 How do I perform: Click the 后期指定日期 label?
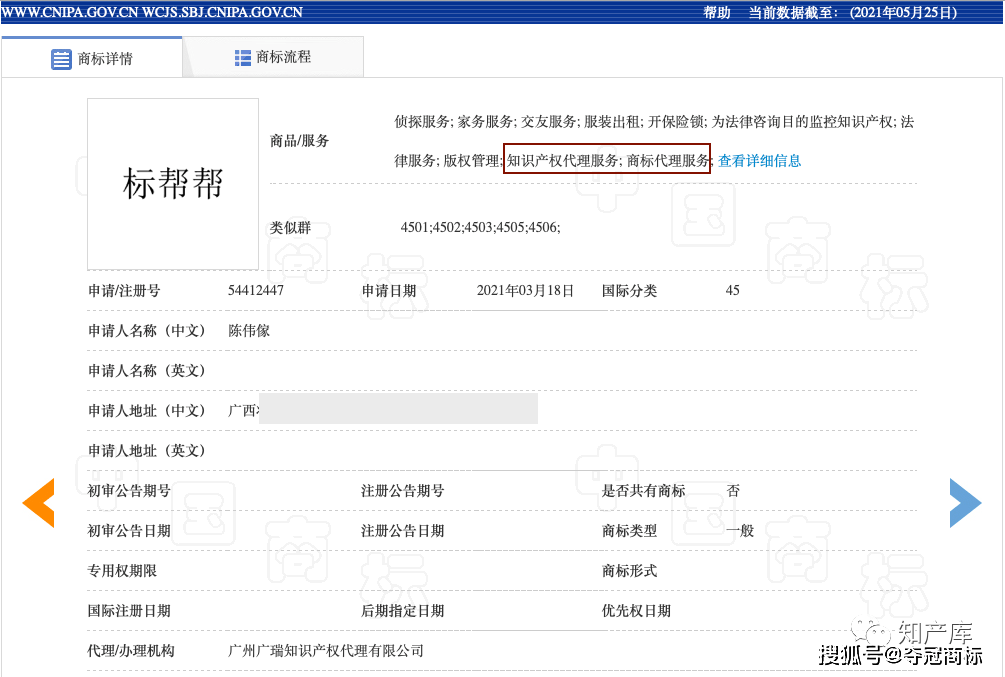point(403,611)
